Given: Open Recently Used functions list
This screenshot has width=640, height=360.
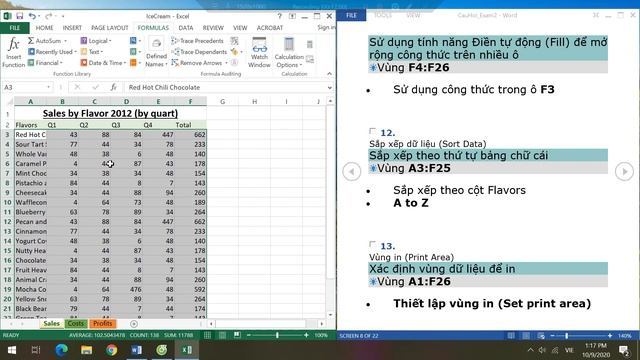Looking at the screenshot, I should (52, 52).
